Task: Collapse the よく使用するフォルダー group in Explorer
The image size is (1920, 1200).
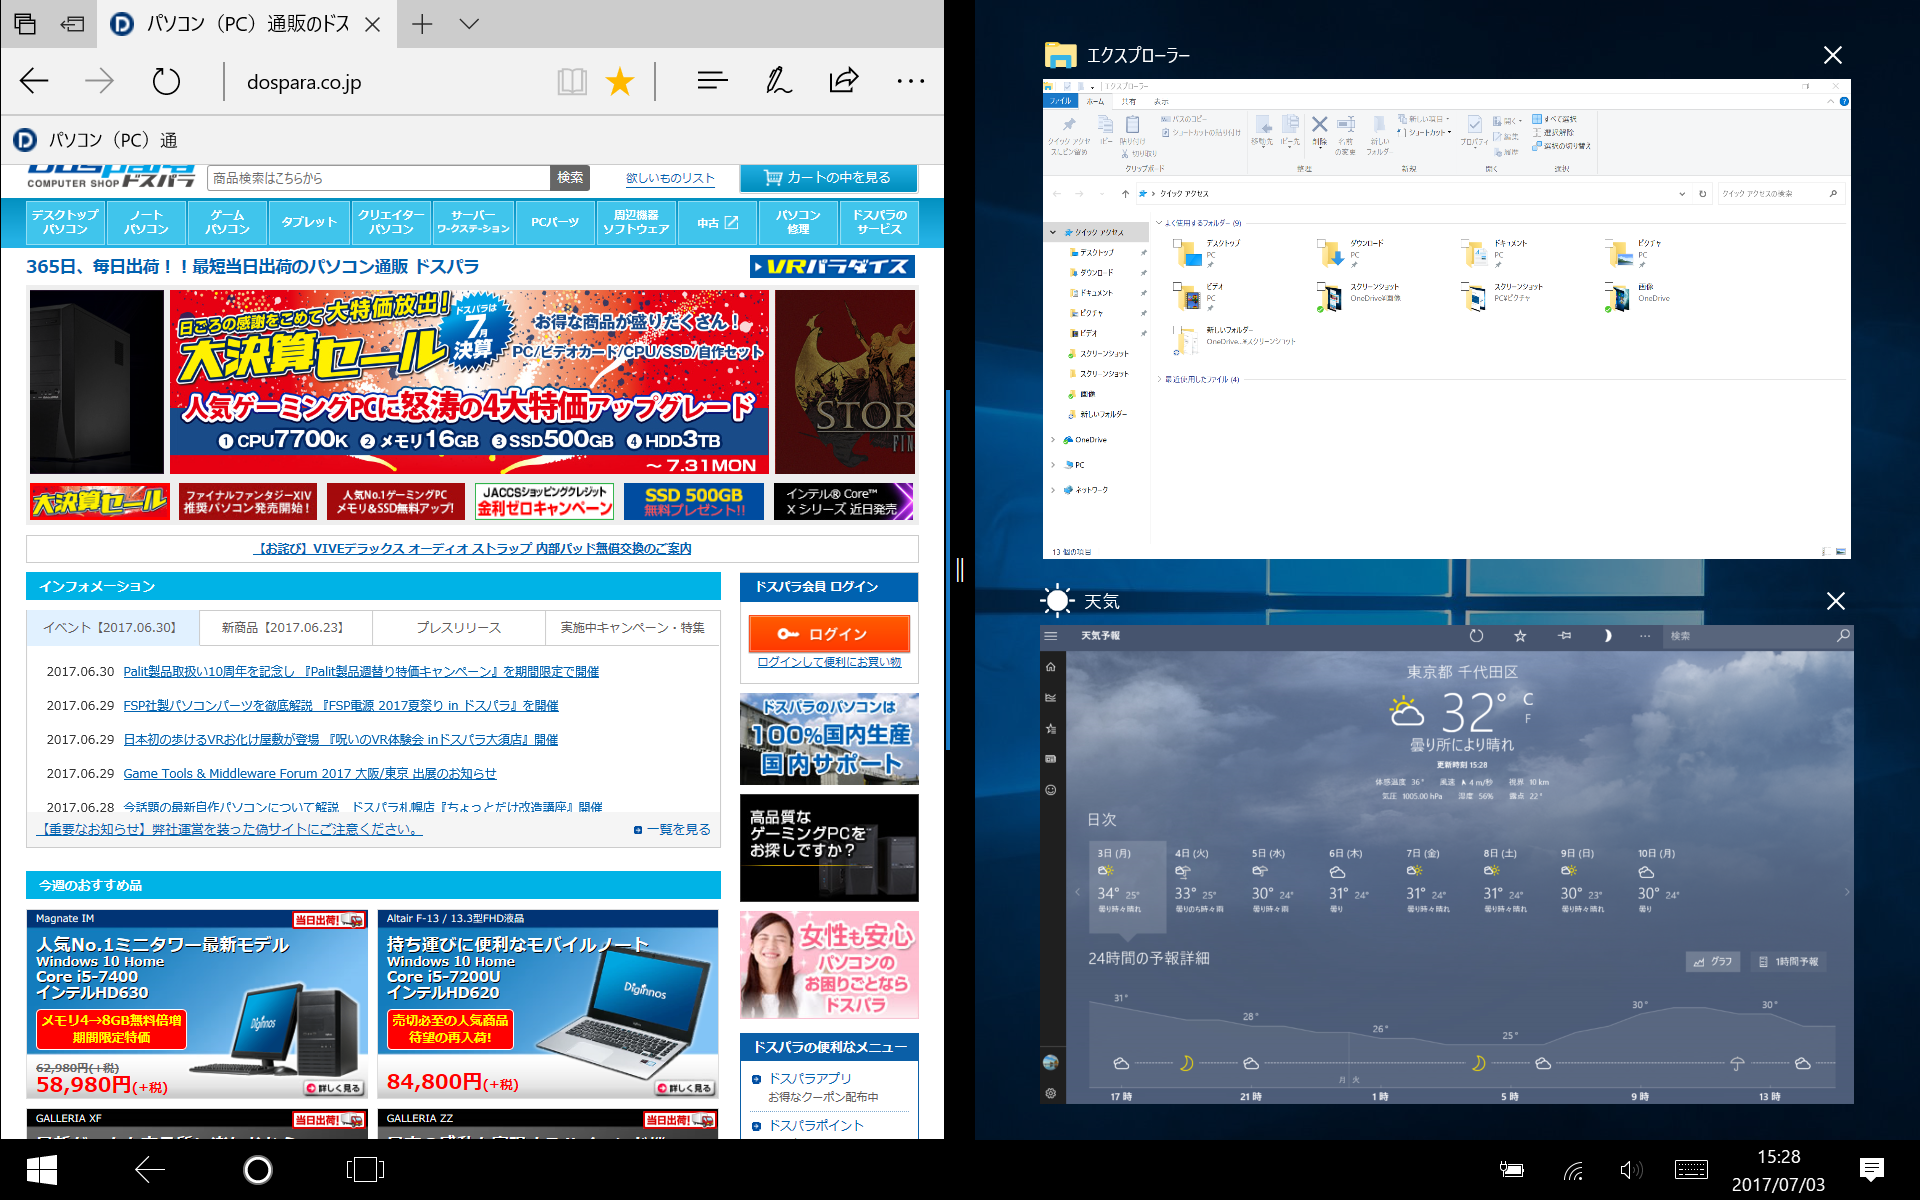Action: (1160, 223)
